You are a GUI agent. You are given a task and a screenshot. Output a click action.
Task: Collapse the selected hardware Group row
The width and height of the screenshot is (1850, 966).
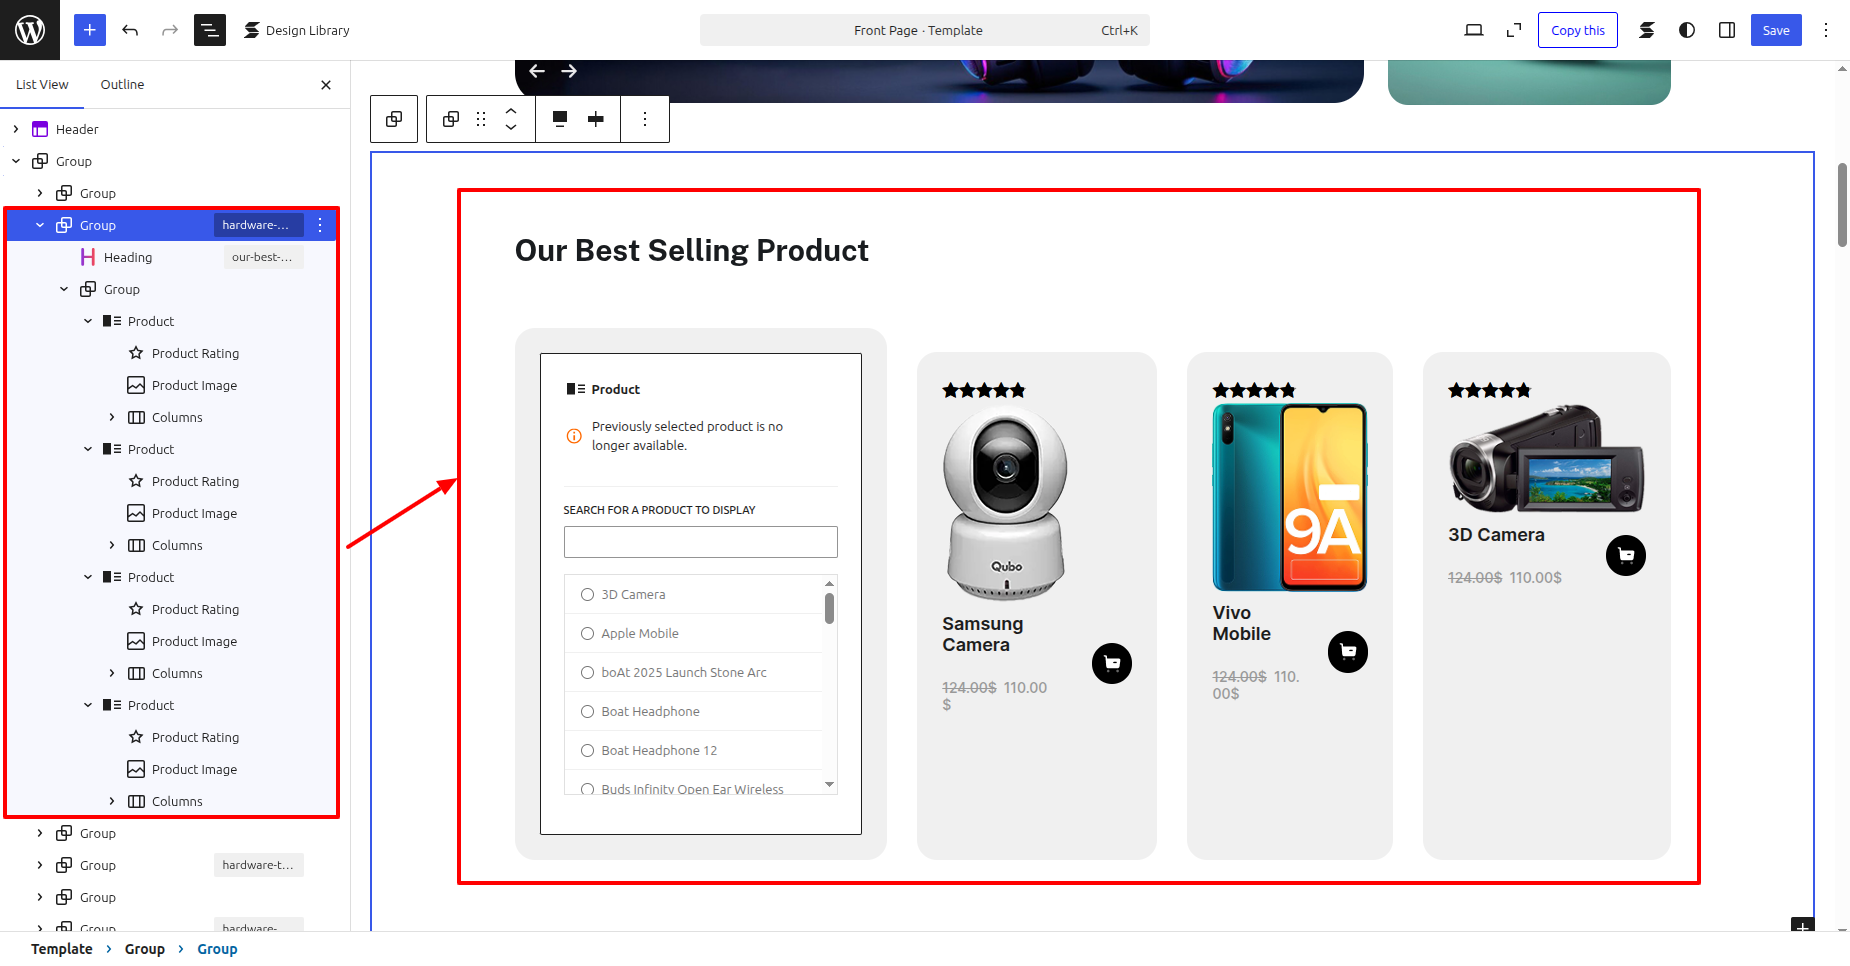click(x=40, y=225)
